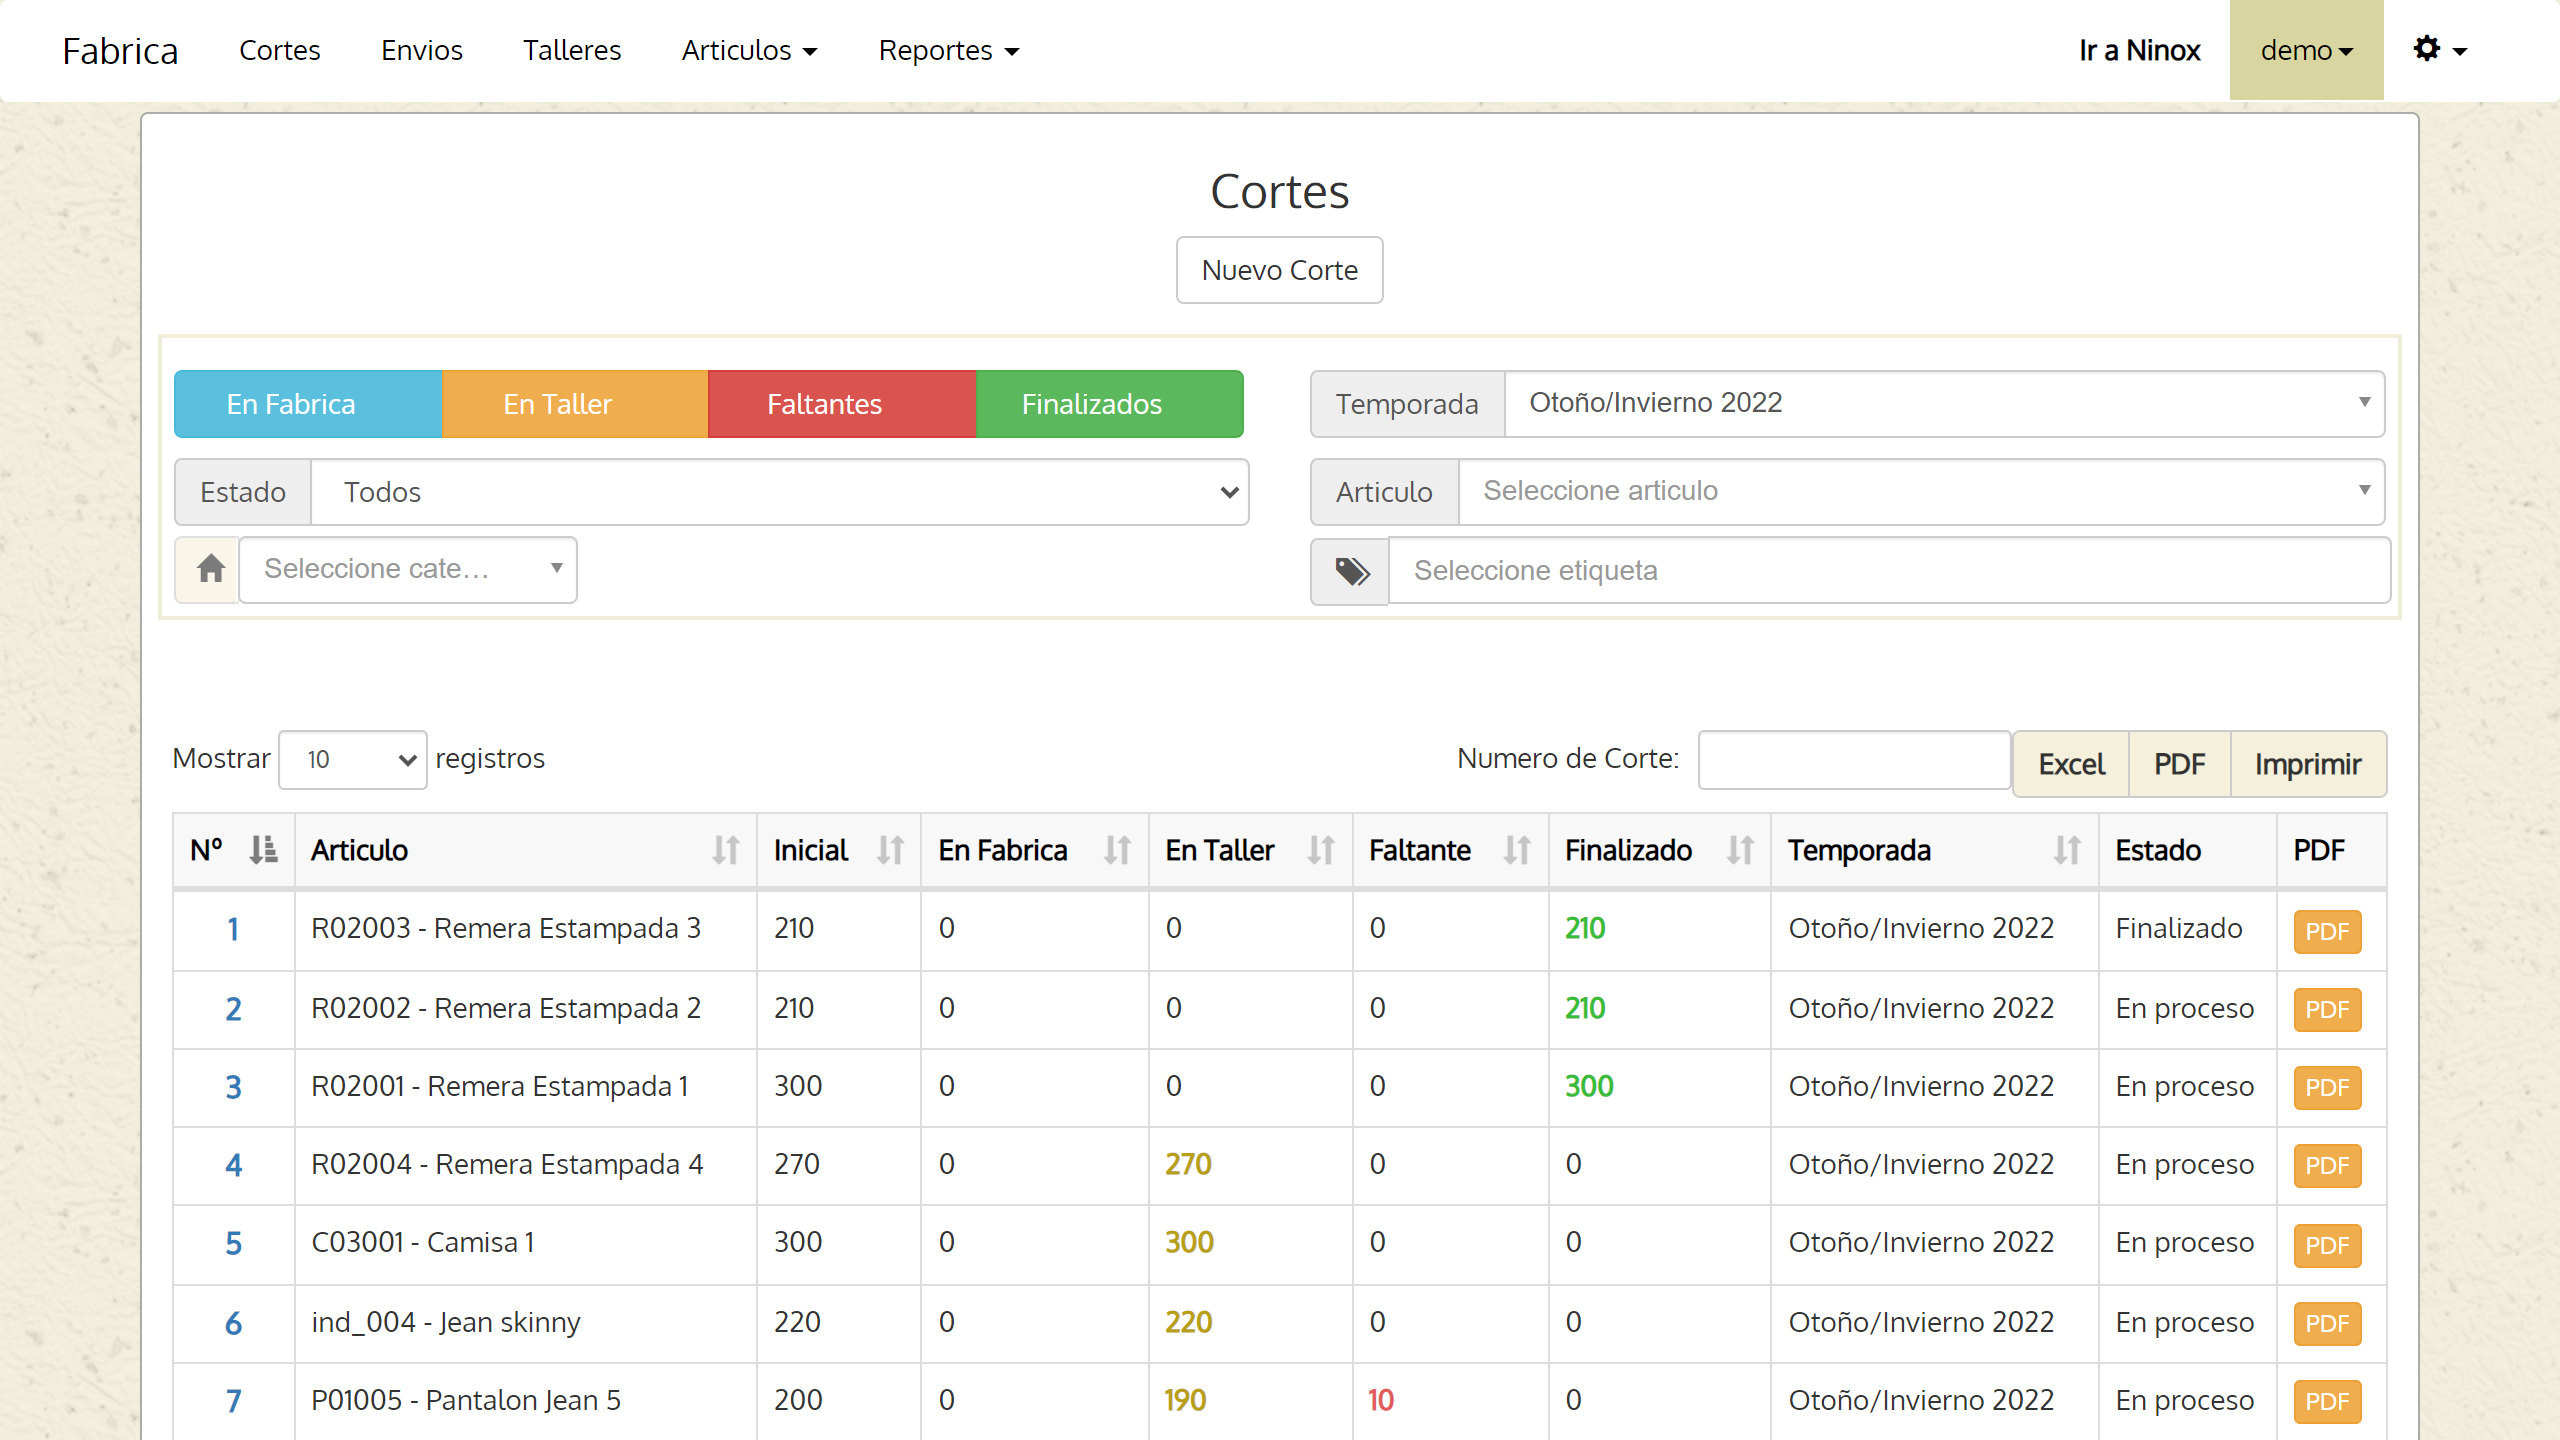Click Seleccione etiqueta input field

(1889, 571)
